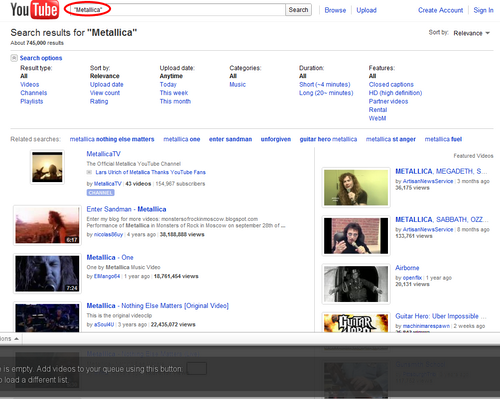This screenshot has height=399, width=500.
Task: Click Sign In
Action: coord(483,10)
